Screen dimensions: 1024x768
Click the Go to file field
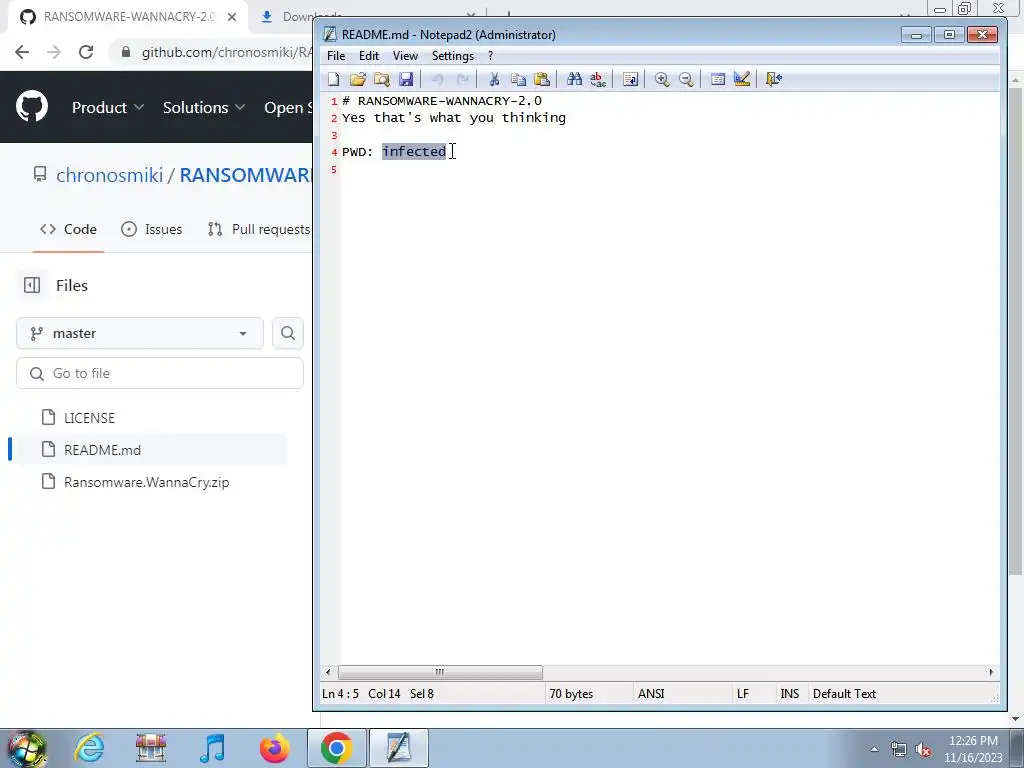[160, 373]
